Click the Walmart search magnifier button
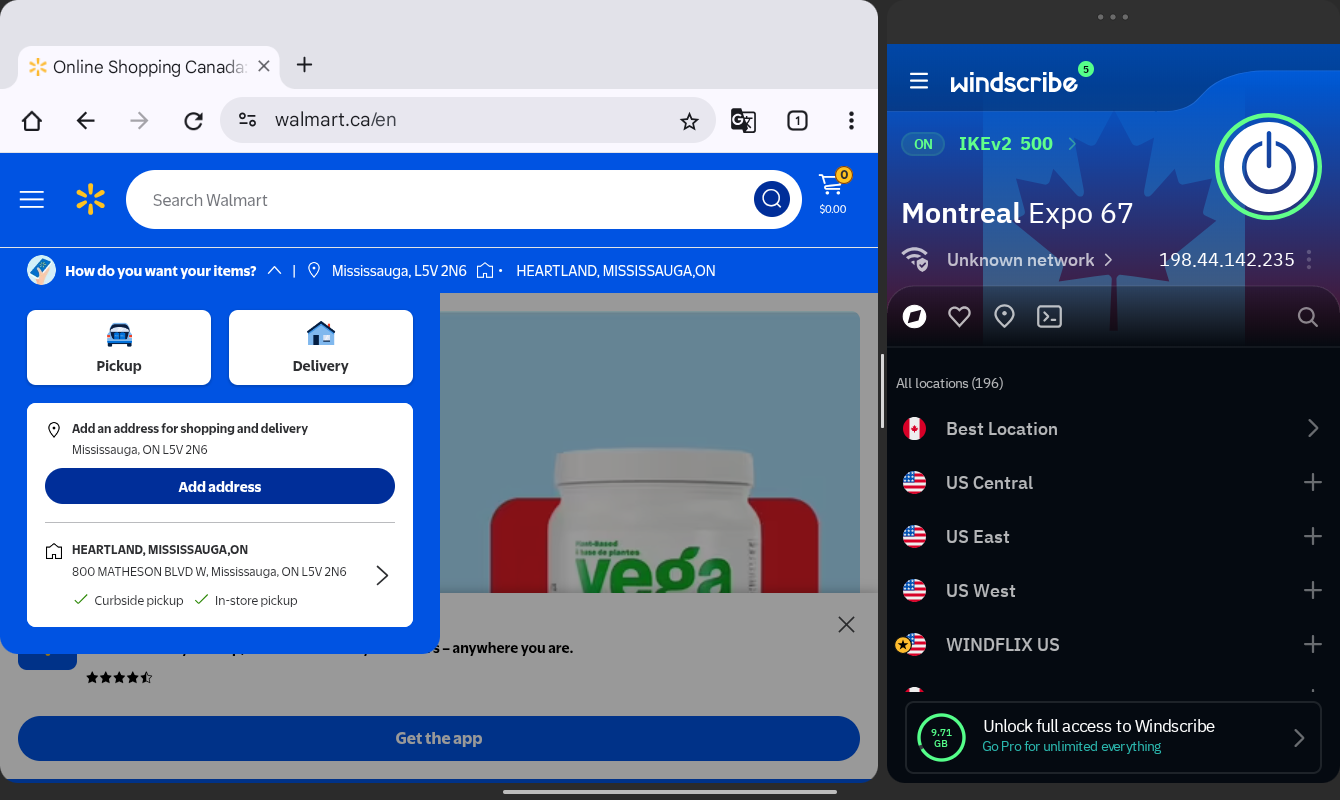 point(771,199)
